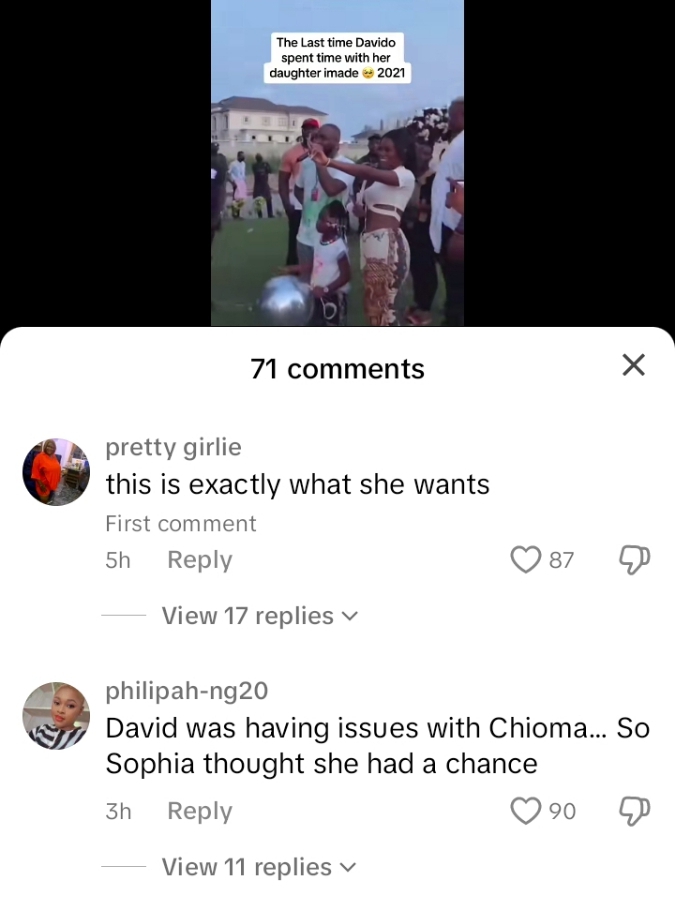Open philipah-ng20's profile avatar
This screenshot has width=675, height=906.
(56, 715)
